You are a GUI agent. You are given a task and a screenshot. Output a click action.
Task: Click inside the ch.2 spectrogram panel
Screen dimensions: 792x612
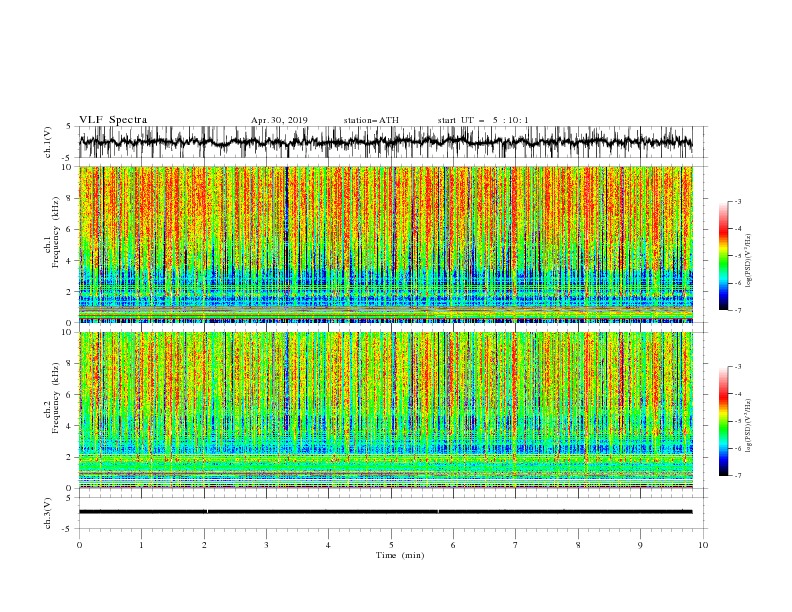[386, 410]
